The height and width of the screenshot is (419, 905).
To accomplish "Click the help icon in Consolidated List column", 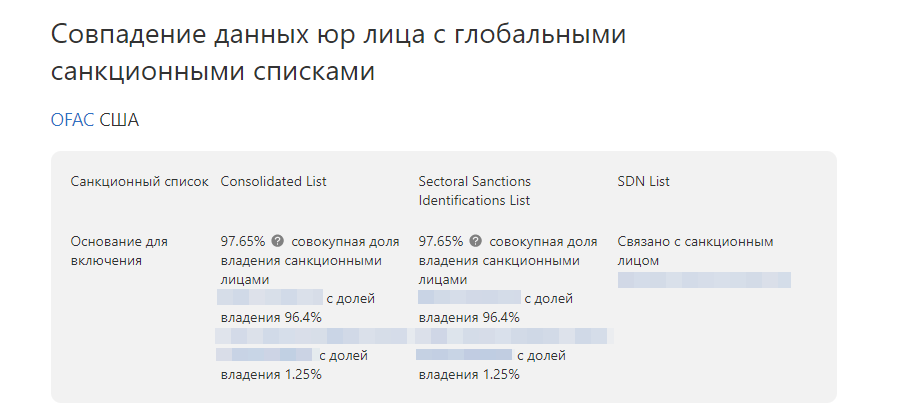I will pos(278,242).
